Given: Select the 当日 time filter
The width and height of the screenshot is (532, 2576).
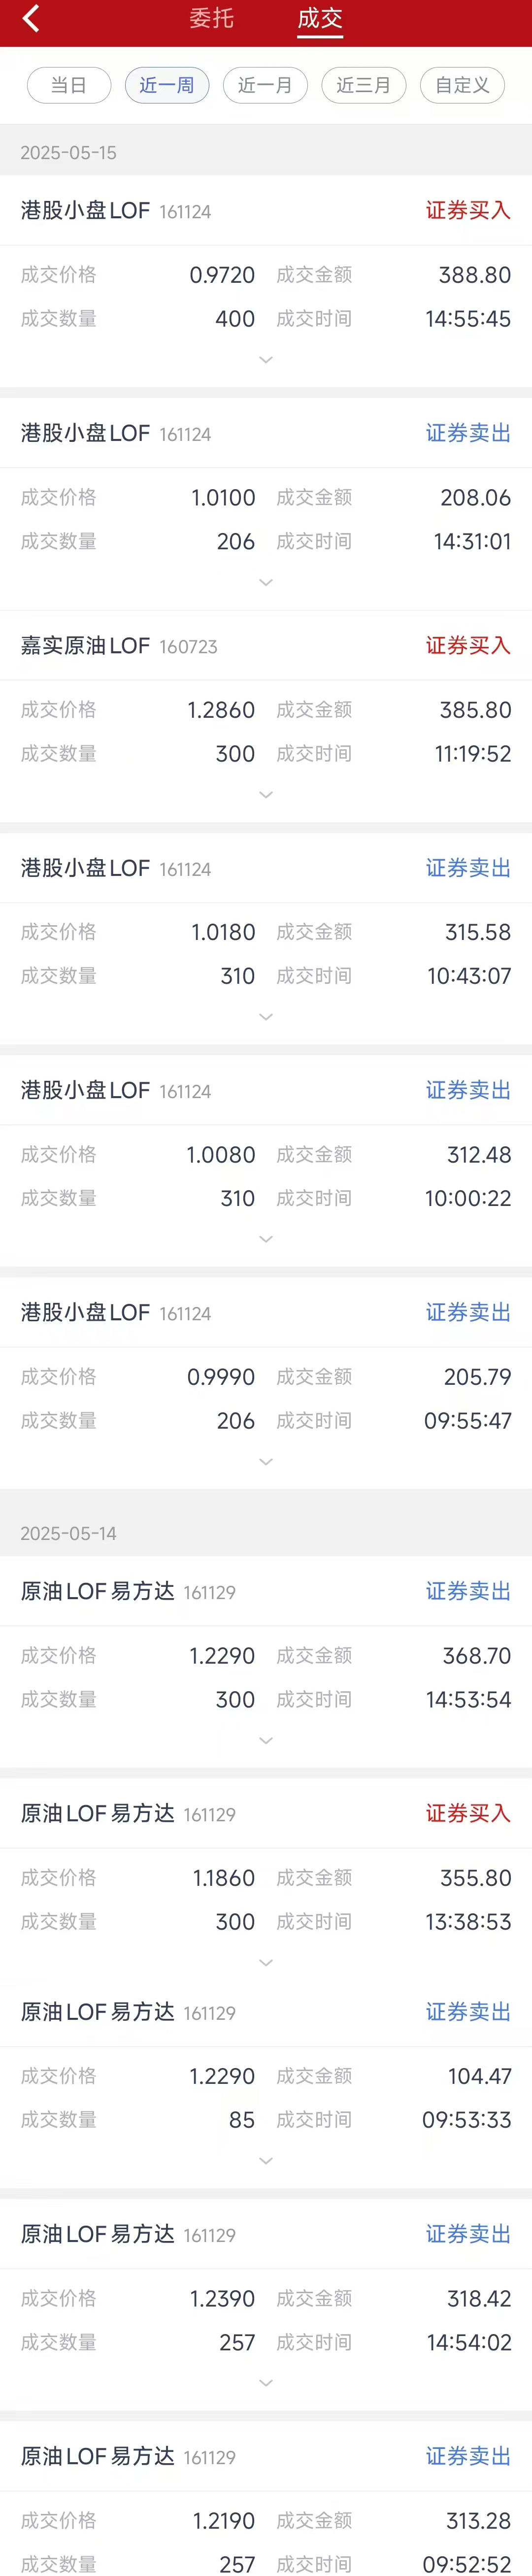Looking at the screenshot, I should pyautogui.click(x=68, y=85).
